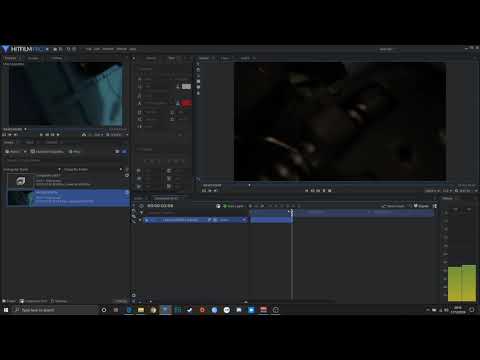Click the New Layer button

233,206
